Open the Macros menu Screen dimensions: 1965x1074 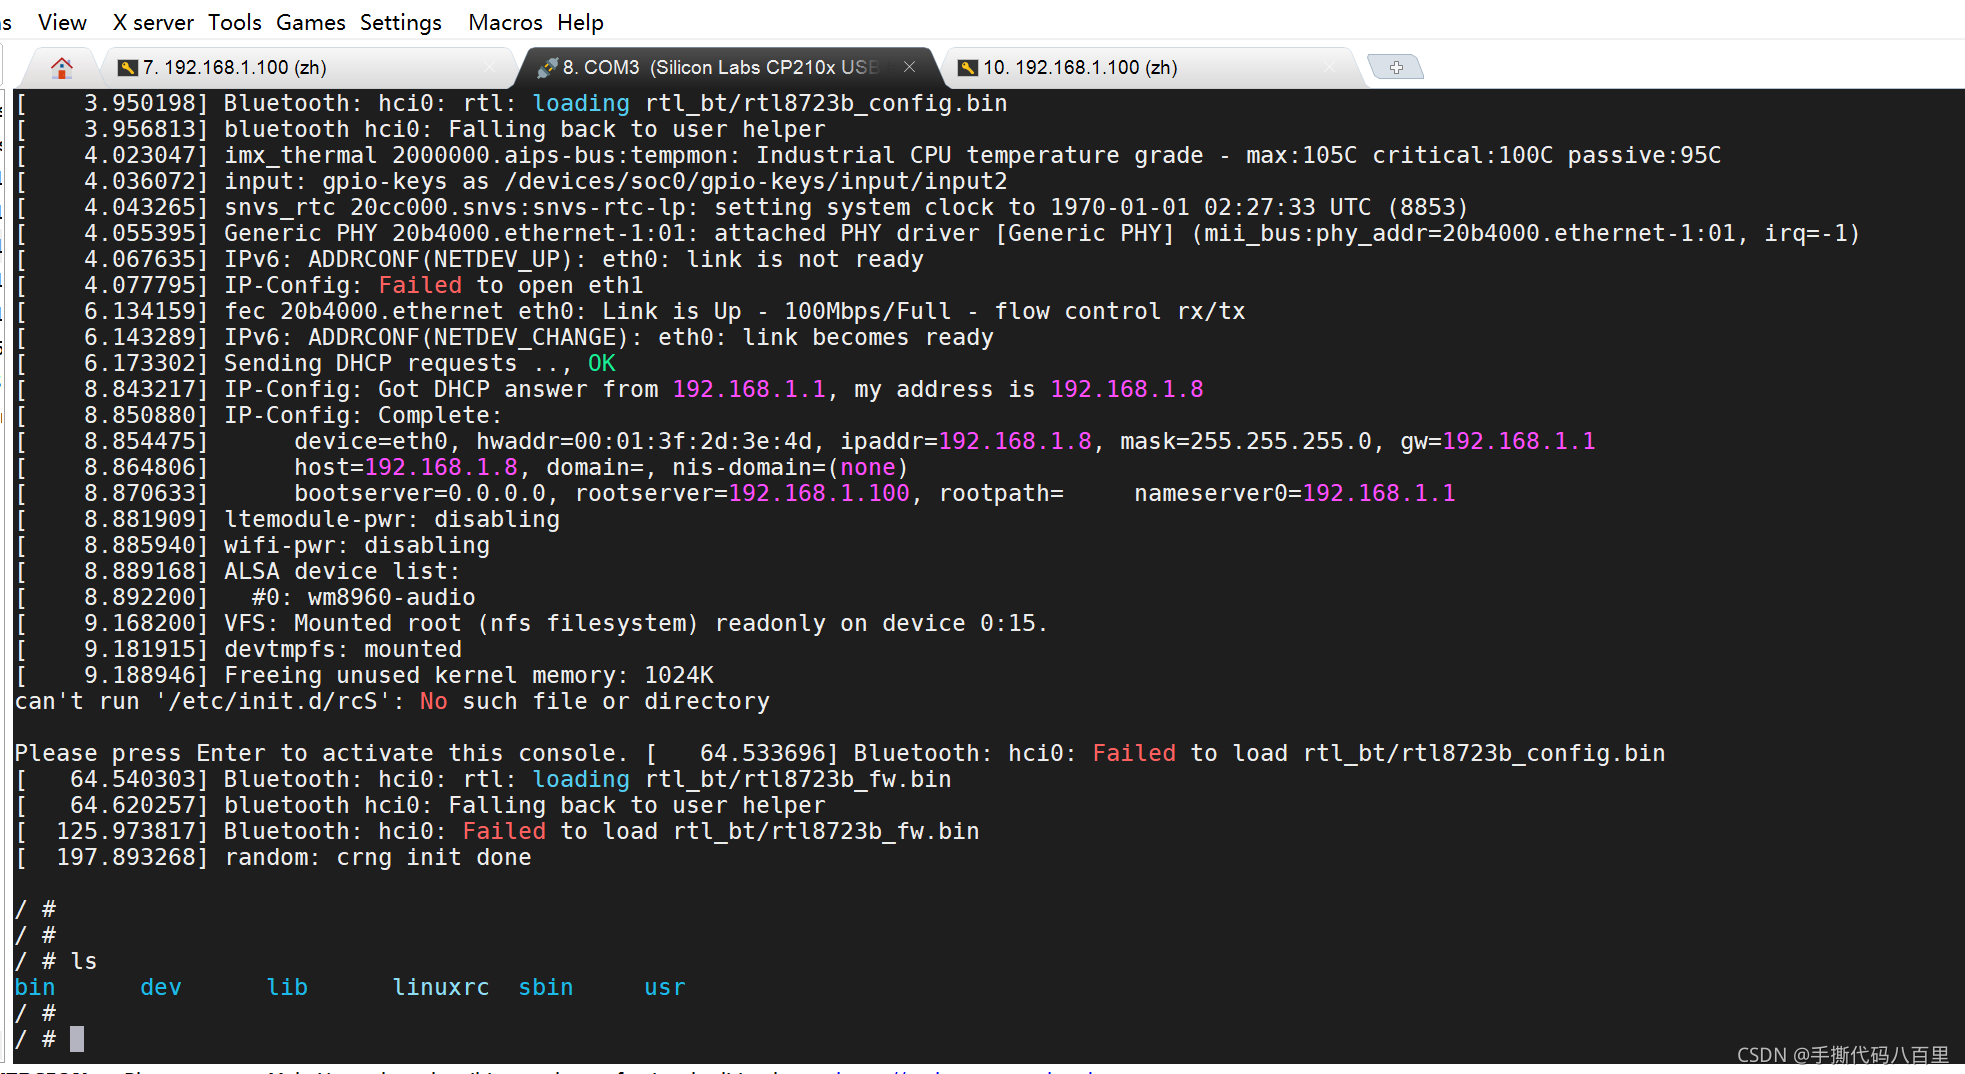505,22
